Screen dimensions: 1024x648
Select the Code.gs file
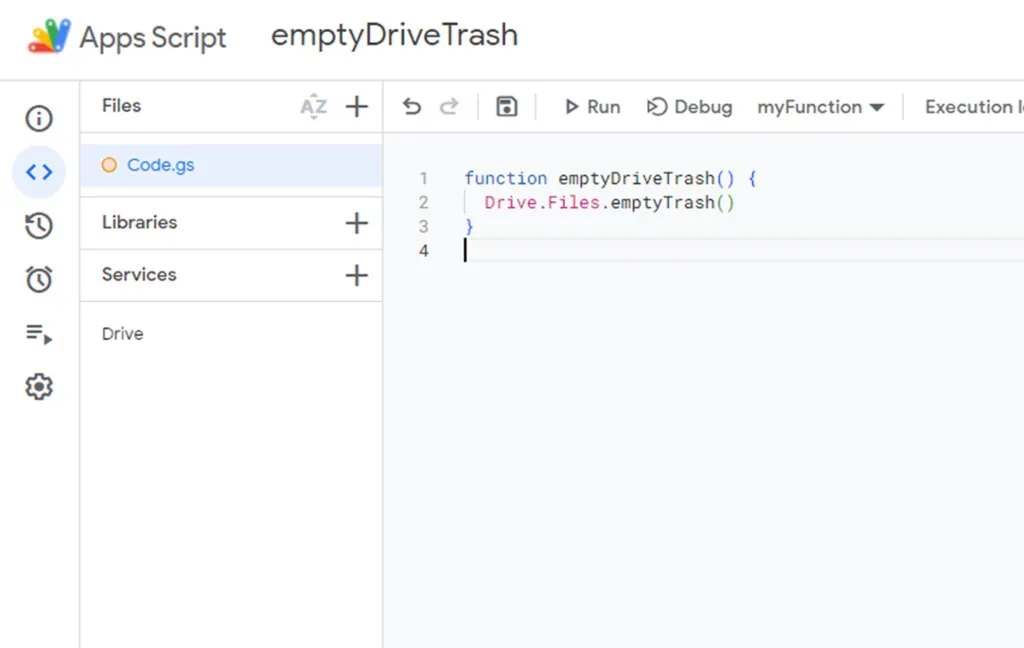click(231, 165)
